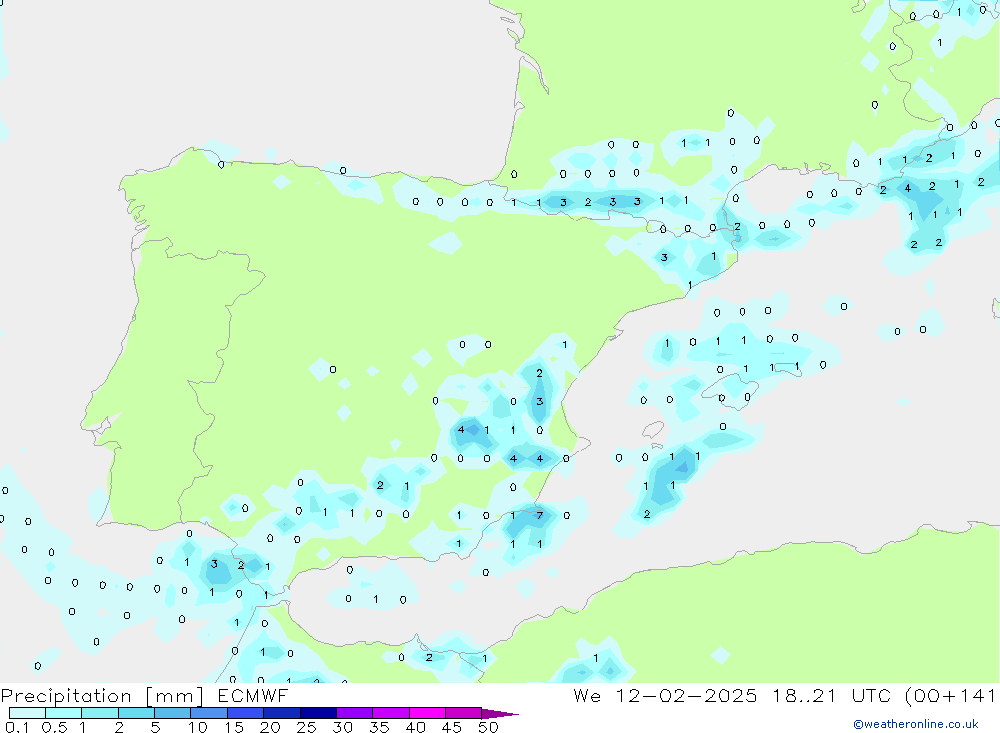Image resolution: width=1000 pixels, height=733 pixels.
Task: Click the '20' legend scale label
Action: tap(270, 727)
